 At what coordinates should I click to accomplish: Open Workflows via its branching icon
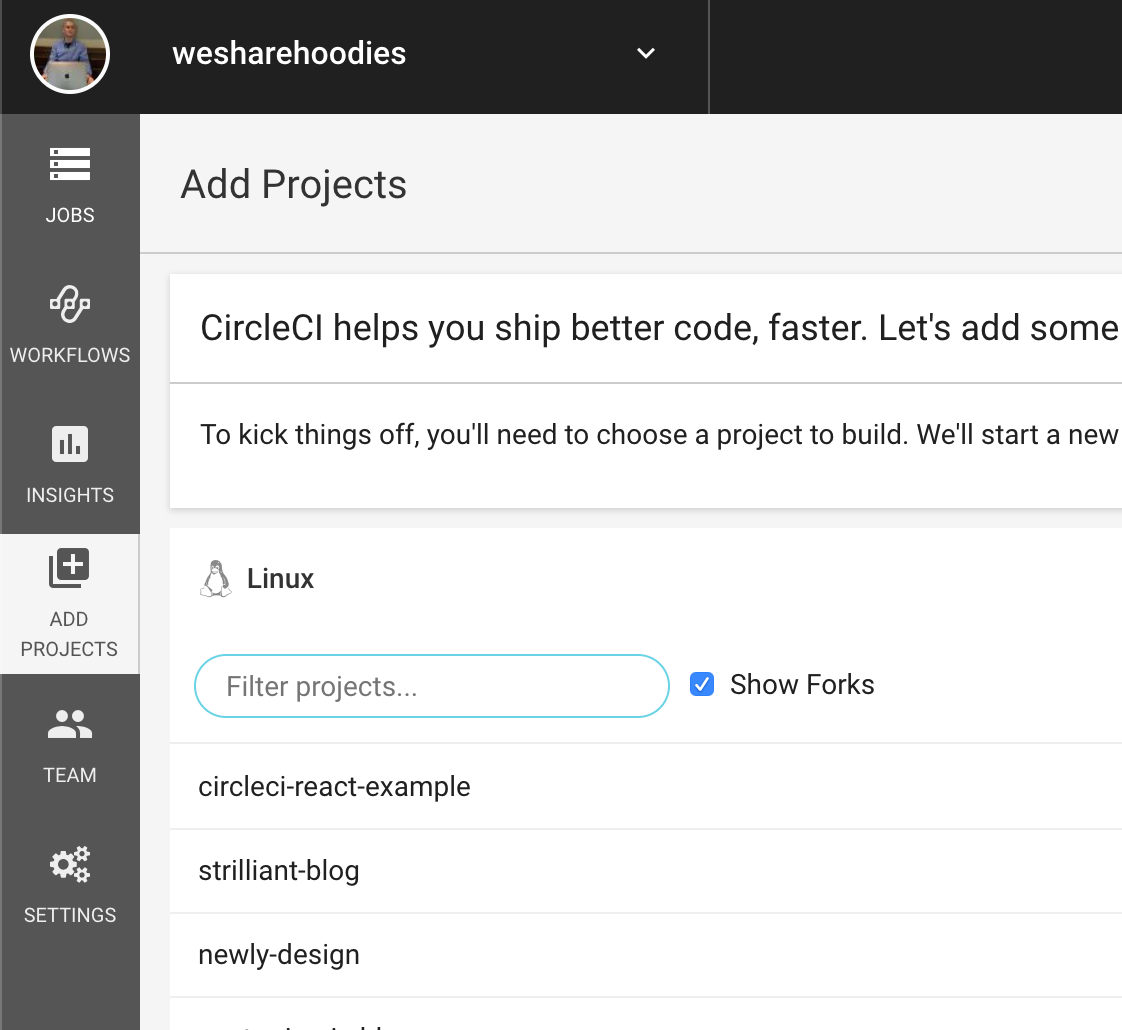click(69, 305)
